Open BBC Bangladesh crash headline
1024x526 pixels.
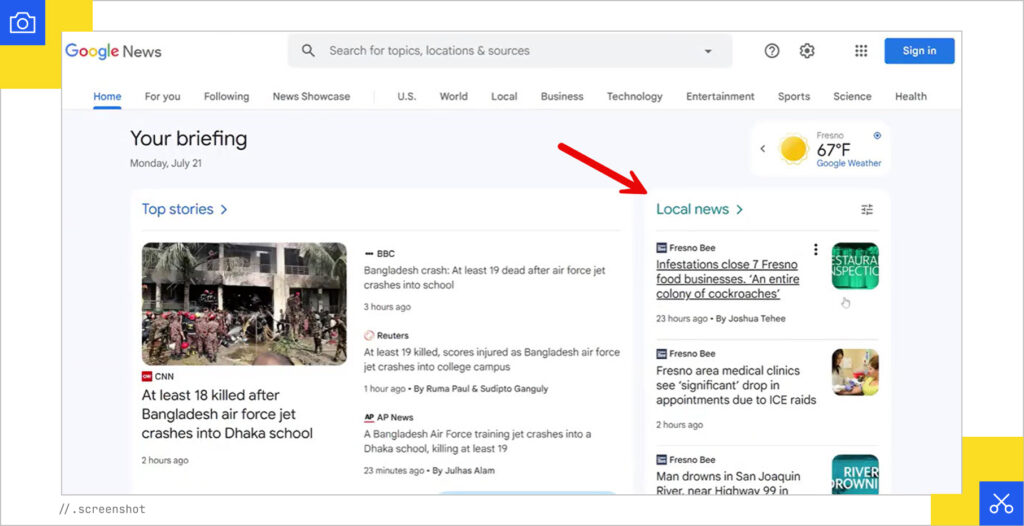point(485,278)
